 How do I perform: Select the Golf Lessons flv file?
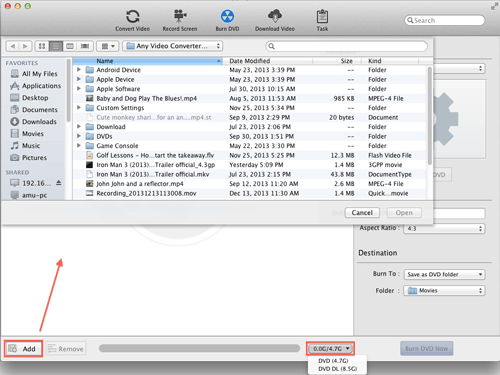click(x=249, y=155)
